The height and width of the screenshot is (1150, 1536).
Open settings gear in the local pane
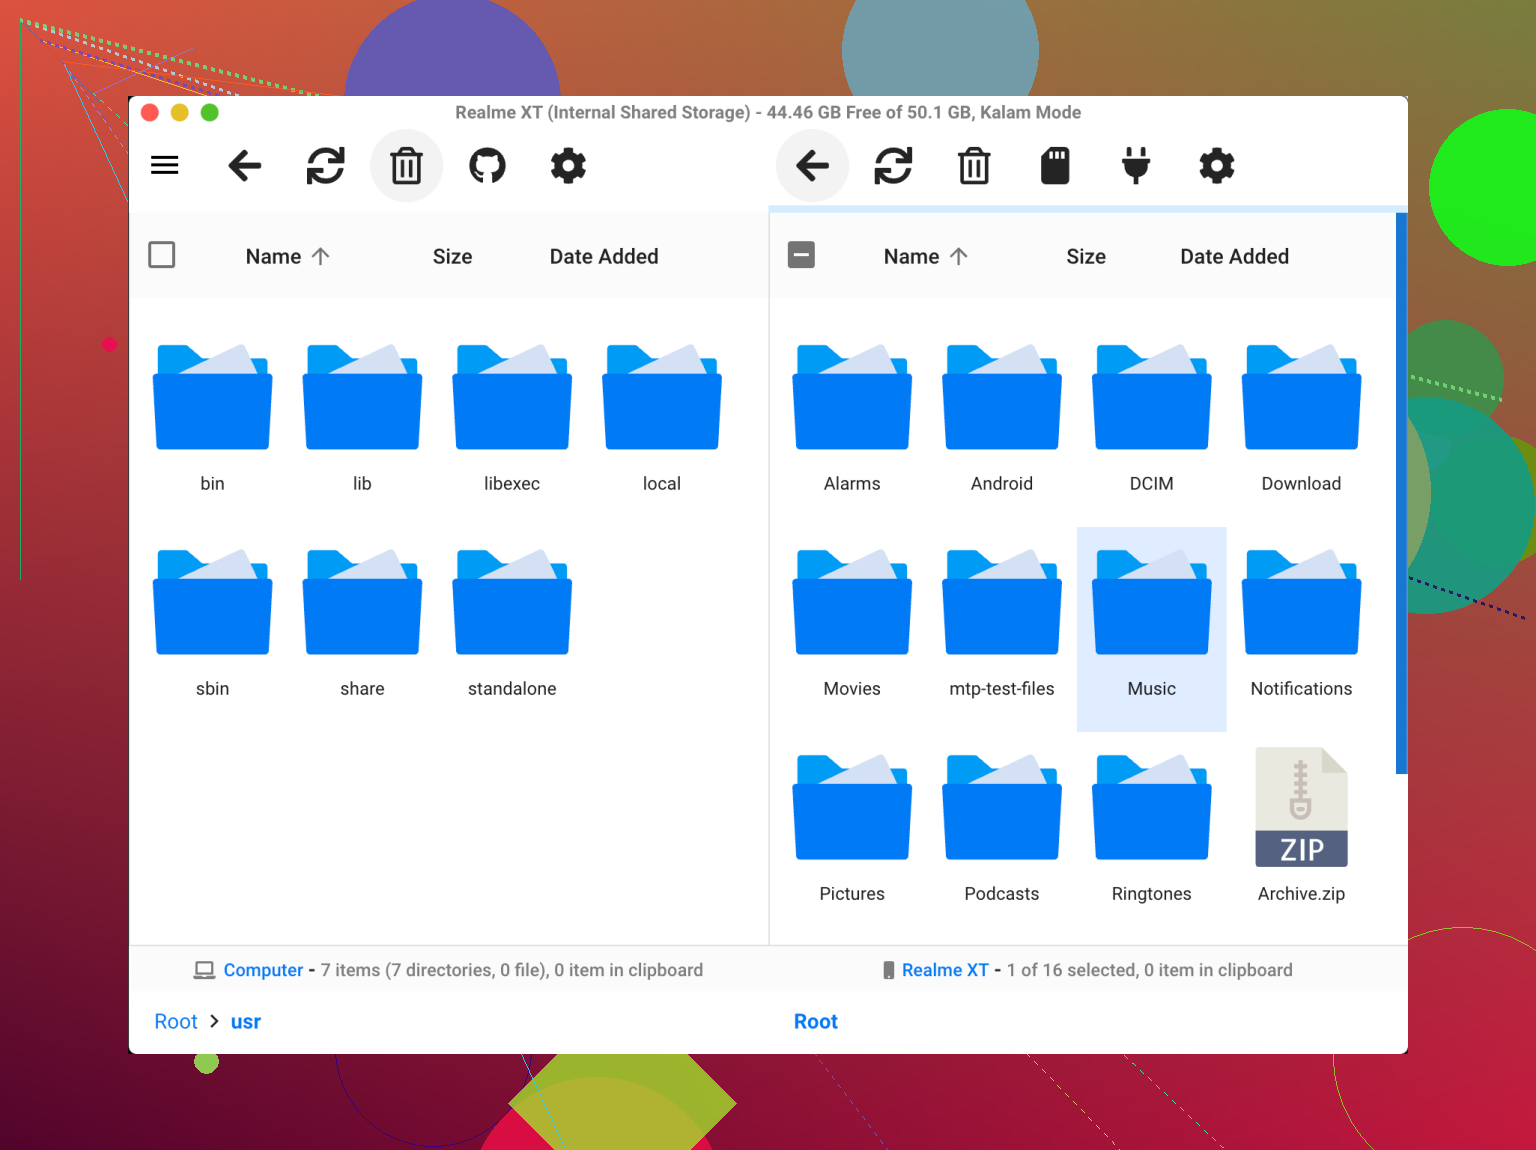coord(568,166)
